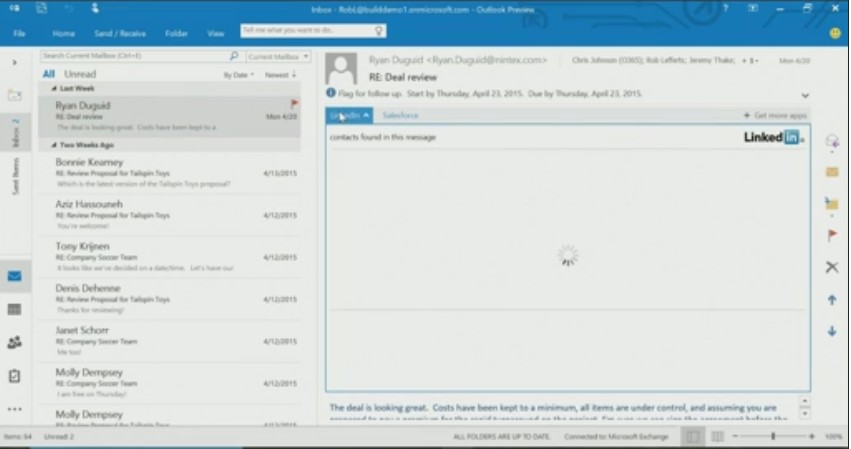Image resolution: width=851 pixels, height=449 pixels.
Task: Show All messages filter
Action: tap(48, 74)
